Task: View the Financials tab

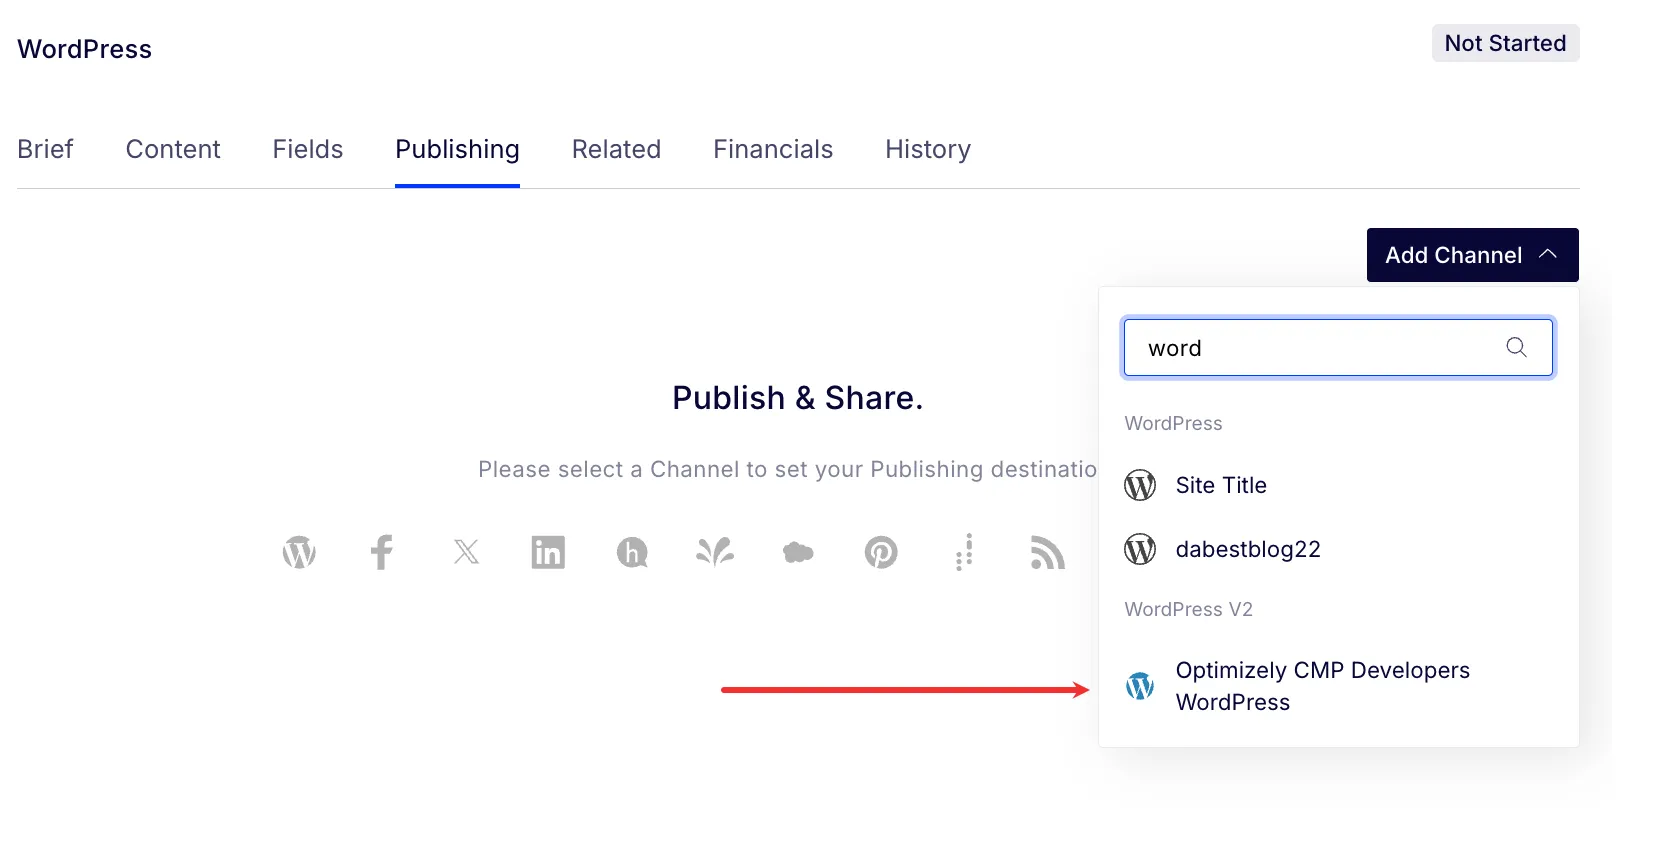Action: [773, 149]
